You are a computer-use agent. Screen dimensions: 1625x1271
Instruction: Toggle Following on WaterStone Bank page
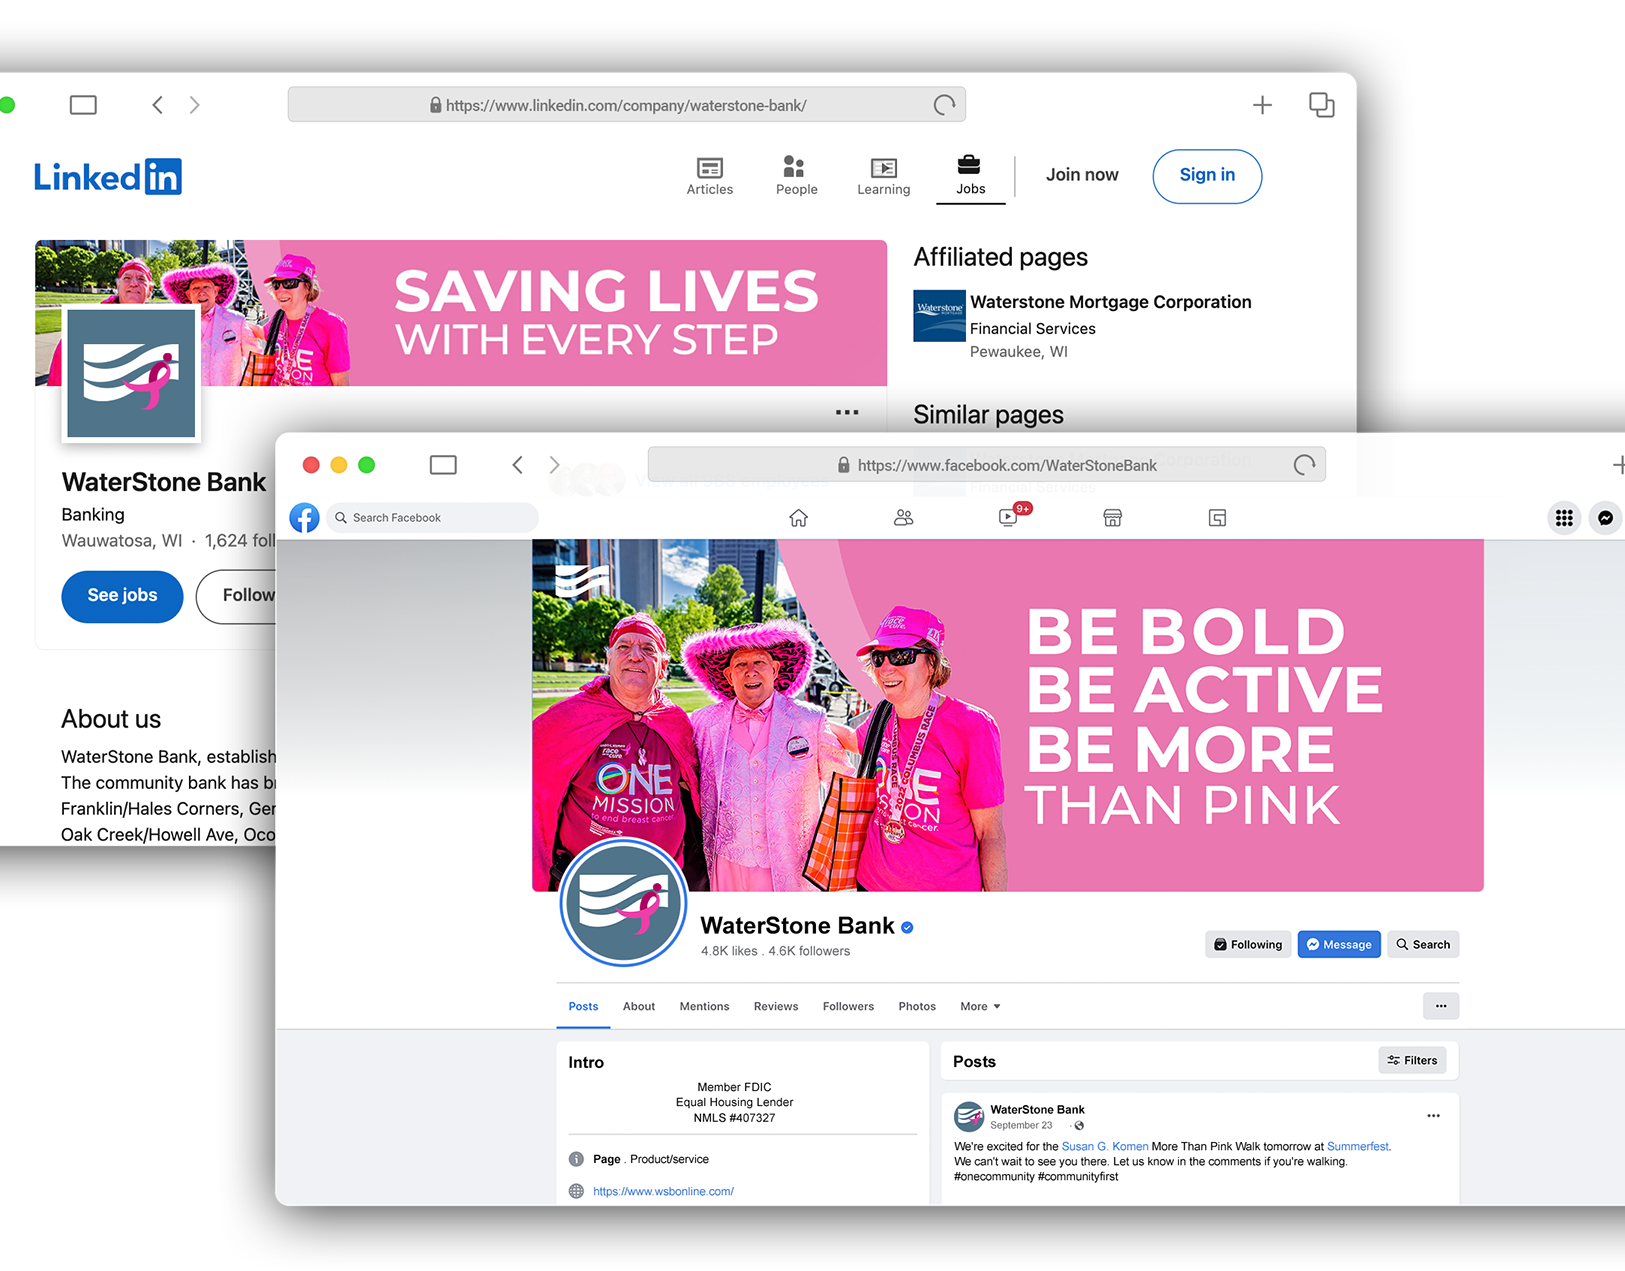(1248, 945)
